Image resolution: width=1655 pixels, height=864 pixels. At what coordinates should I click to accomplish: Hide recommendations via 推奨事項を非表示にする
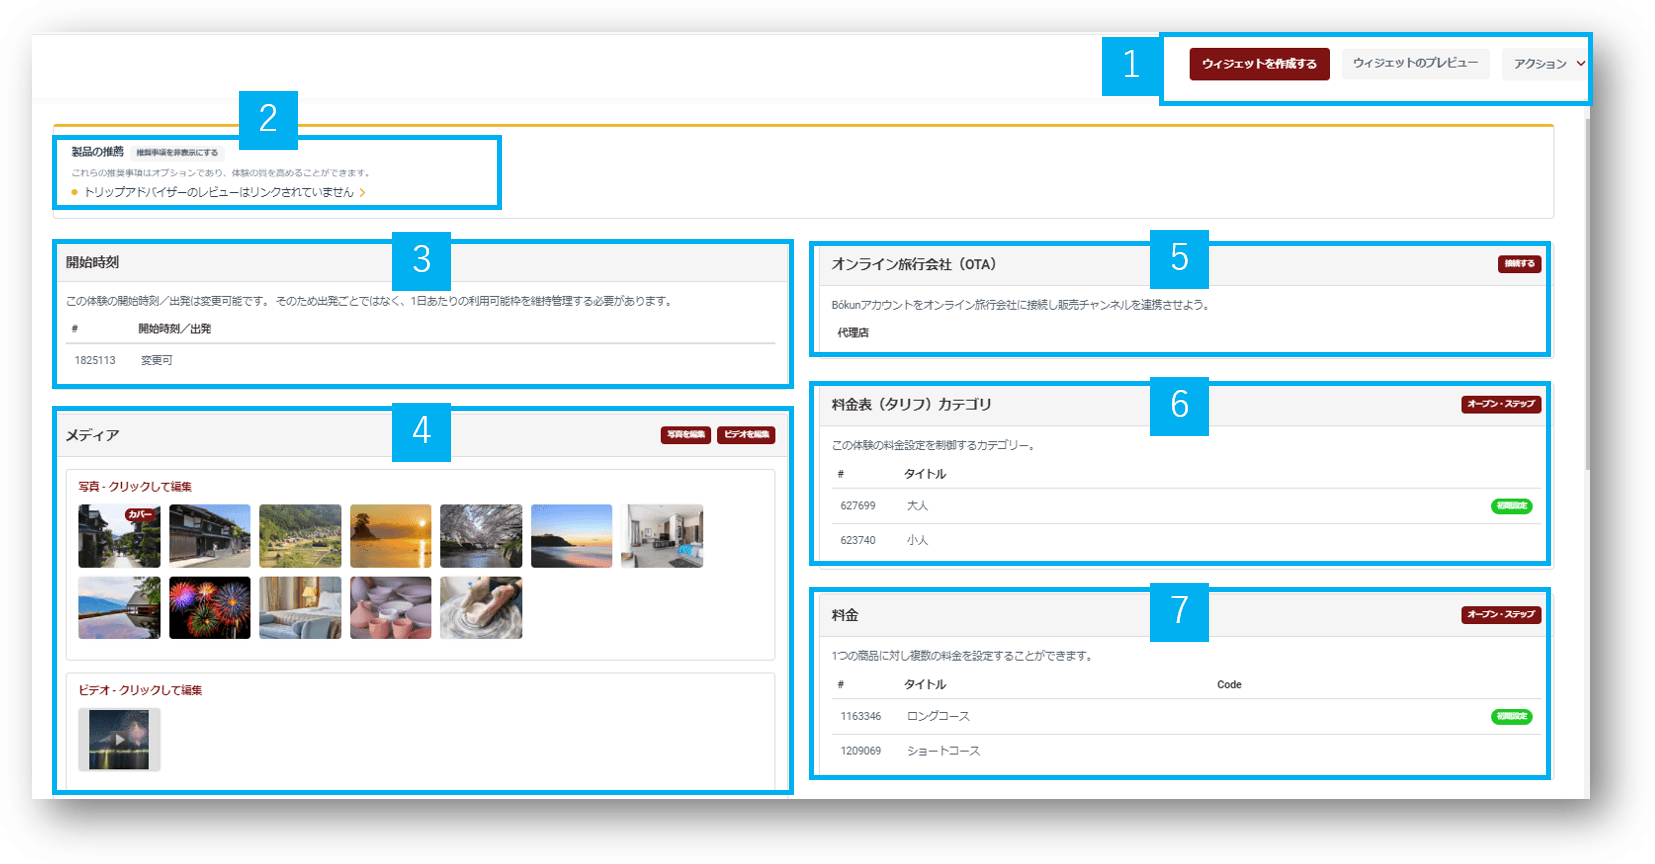177,153
